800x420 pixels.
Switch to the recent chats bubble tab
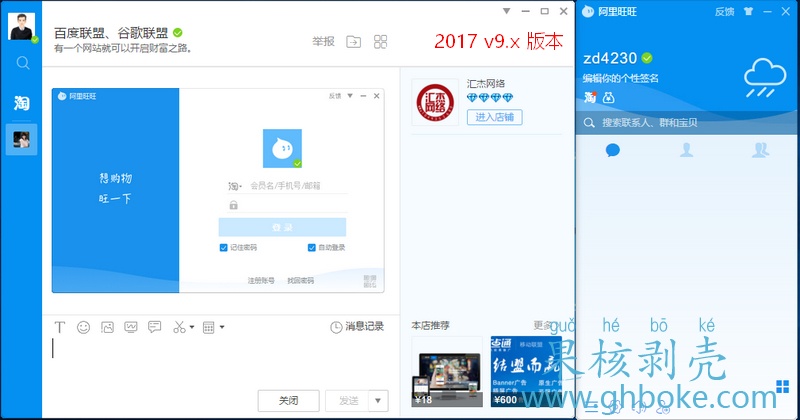[x=612, y=150]
